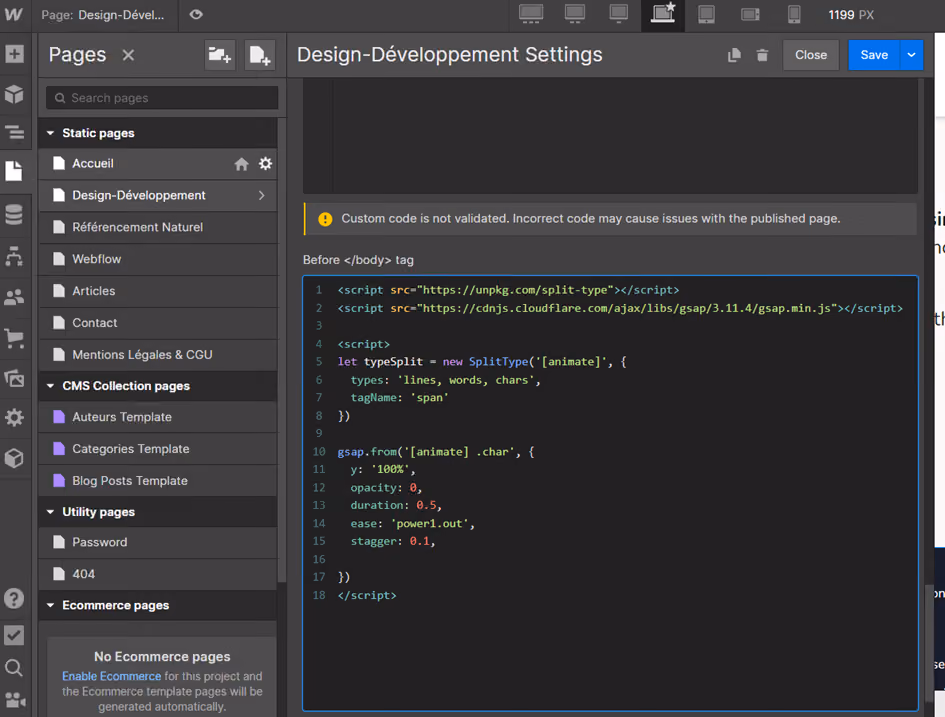Open Auteurs Template page
Screen dimensions: 945x717
(x=158, y=417)
